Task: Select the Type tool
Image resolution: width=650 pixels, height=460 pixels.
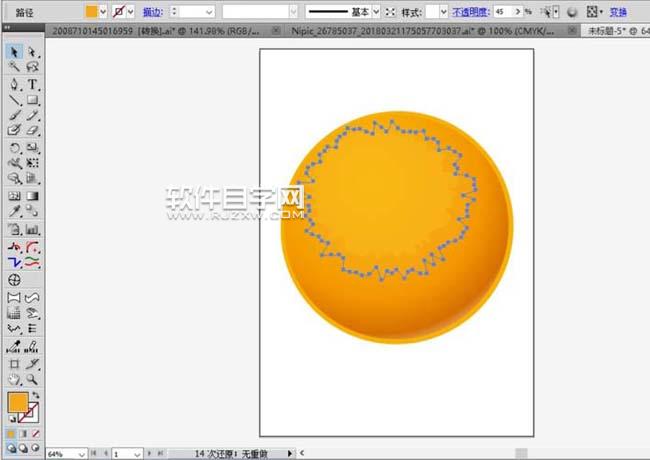Action: pyautogui.click(x=32, y=85)
